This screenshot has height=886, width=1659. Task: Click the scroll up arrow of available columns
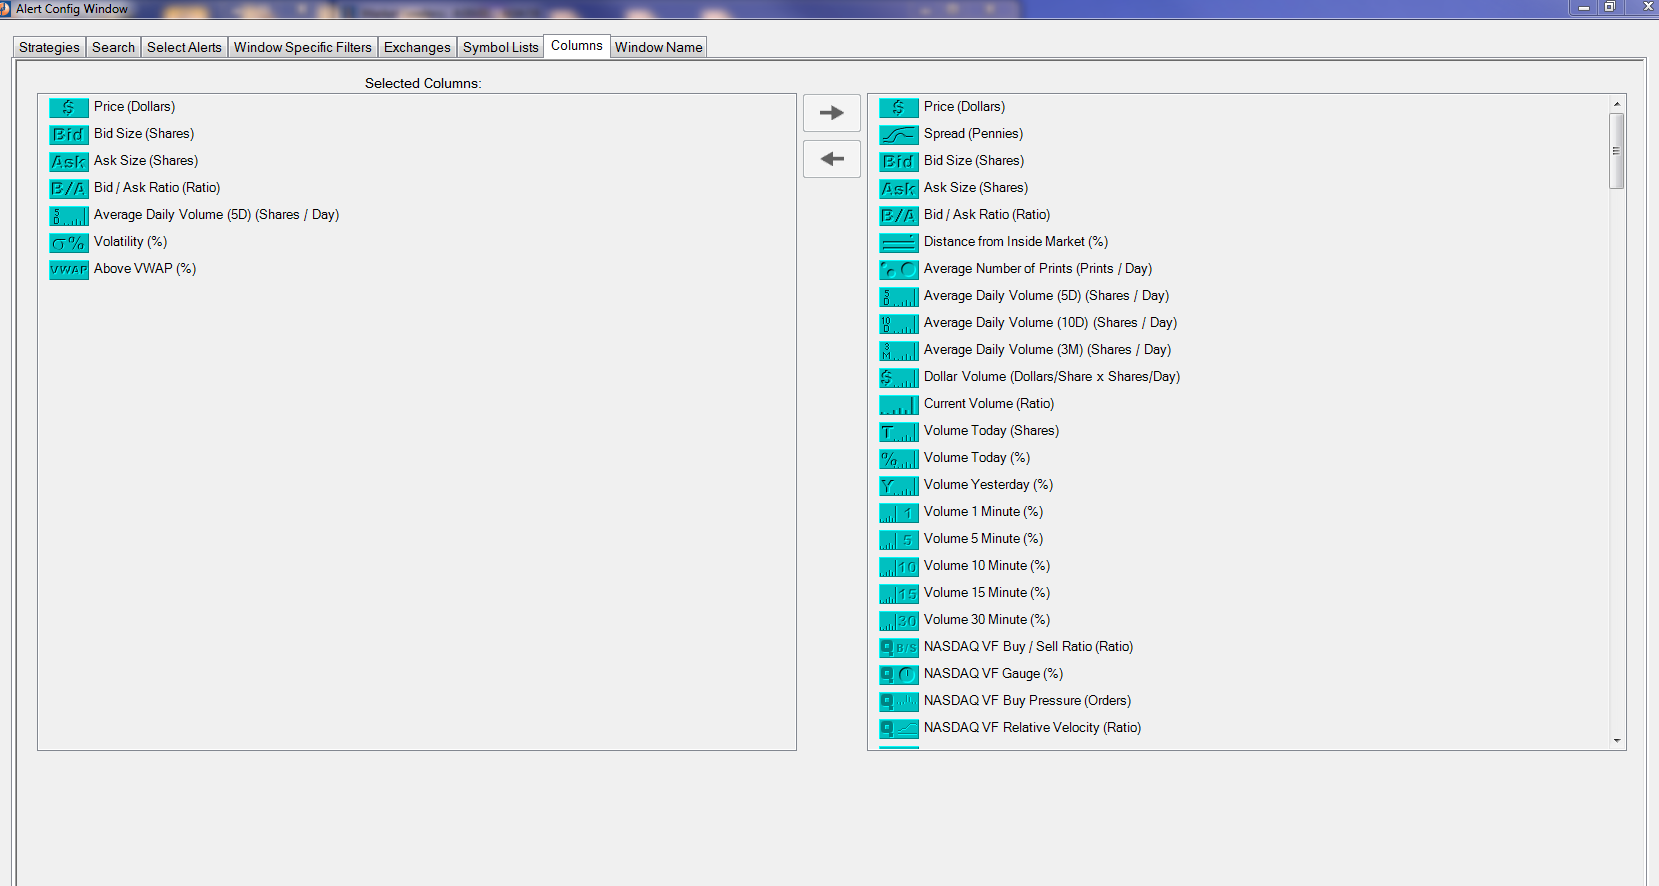(1617, 104)
